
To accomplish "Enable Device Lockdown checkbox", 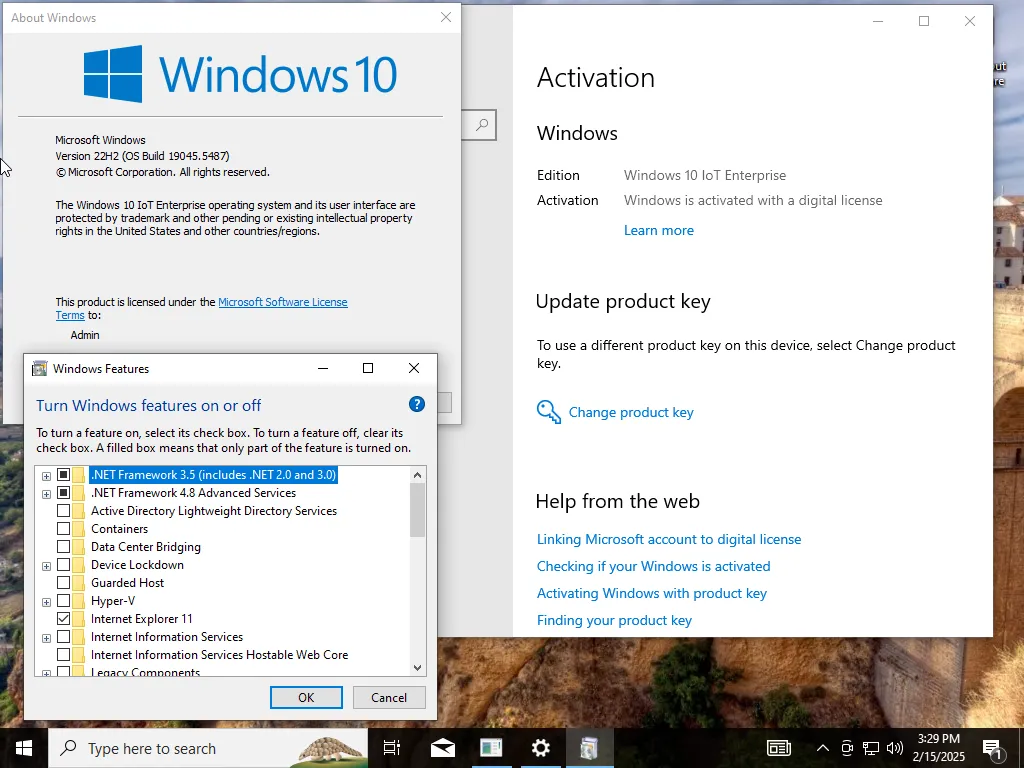I will click(63, 564).
